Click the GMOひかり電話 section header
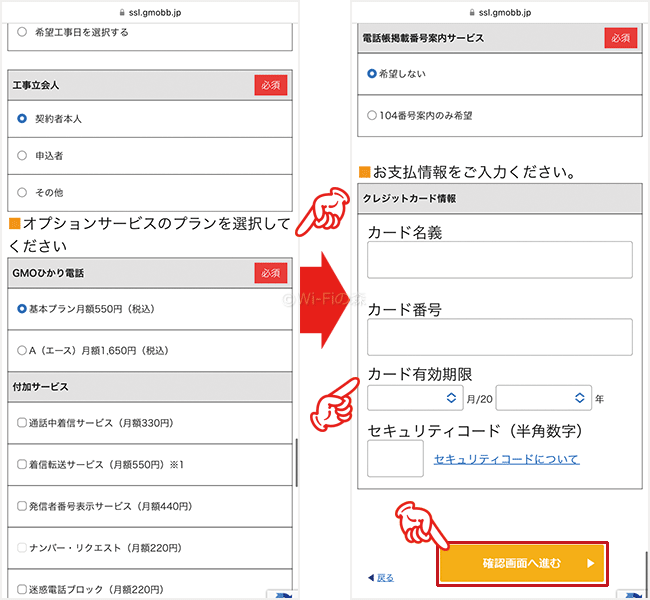The width and height of the screenshot is (650, 600). click(x=150, y=273)
